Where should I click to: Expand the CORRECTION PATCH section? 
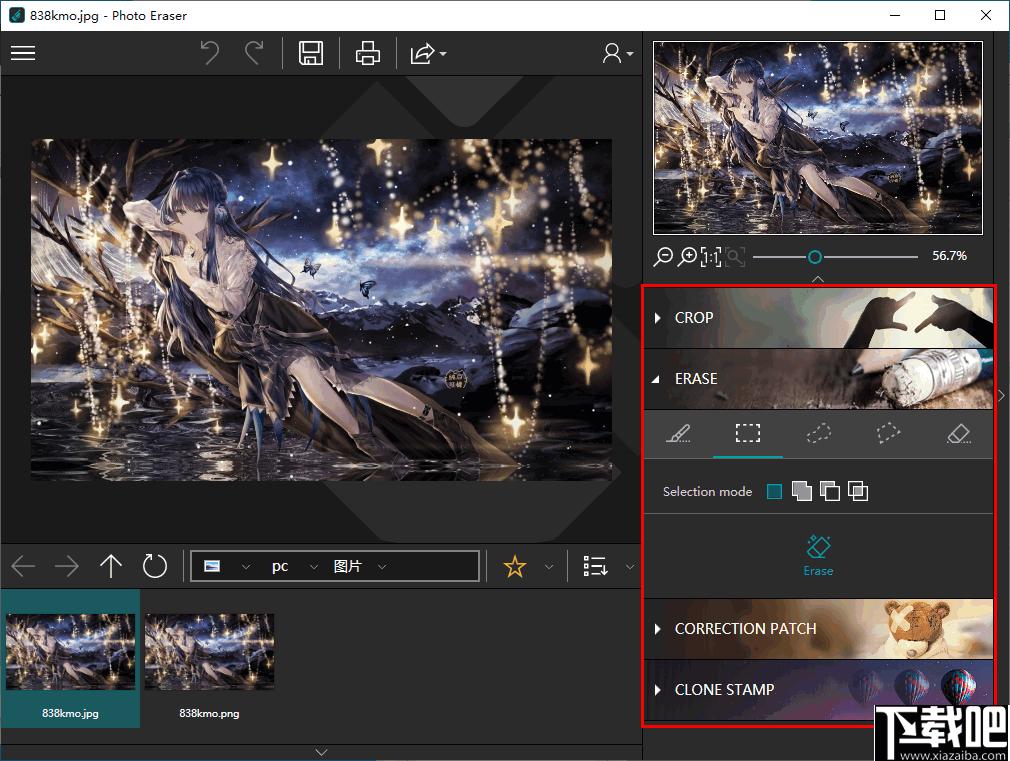point(818,629)
